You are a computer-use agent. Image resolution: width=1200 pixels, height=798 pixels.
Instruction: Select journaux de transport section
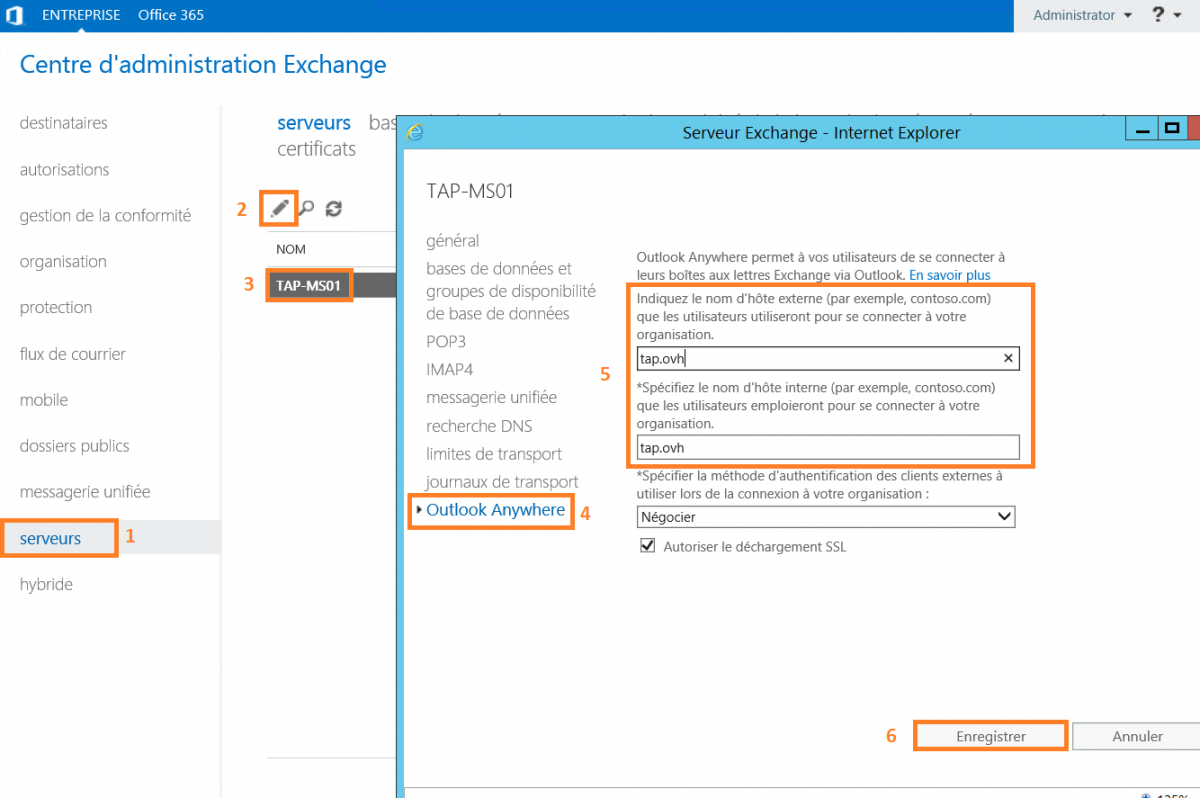(502, 482)
